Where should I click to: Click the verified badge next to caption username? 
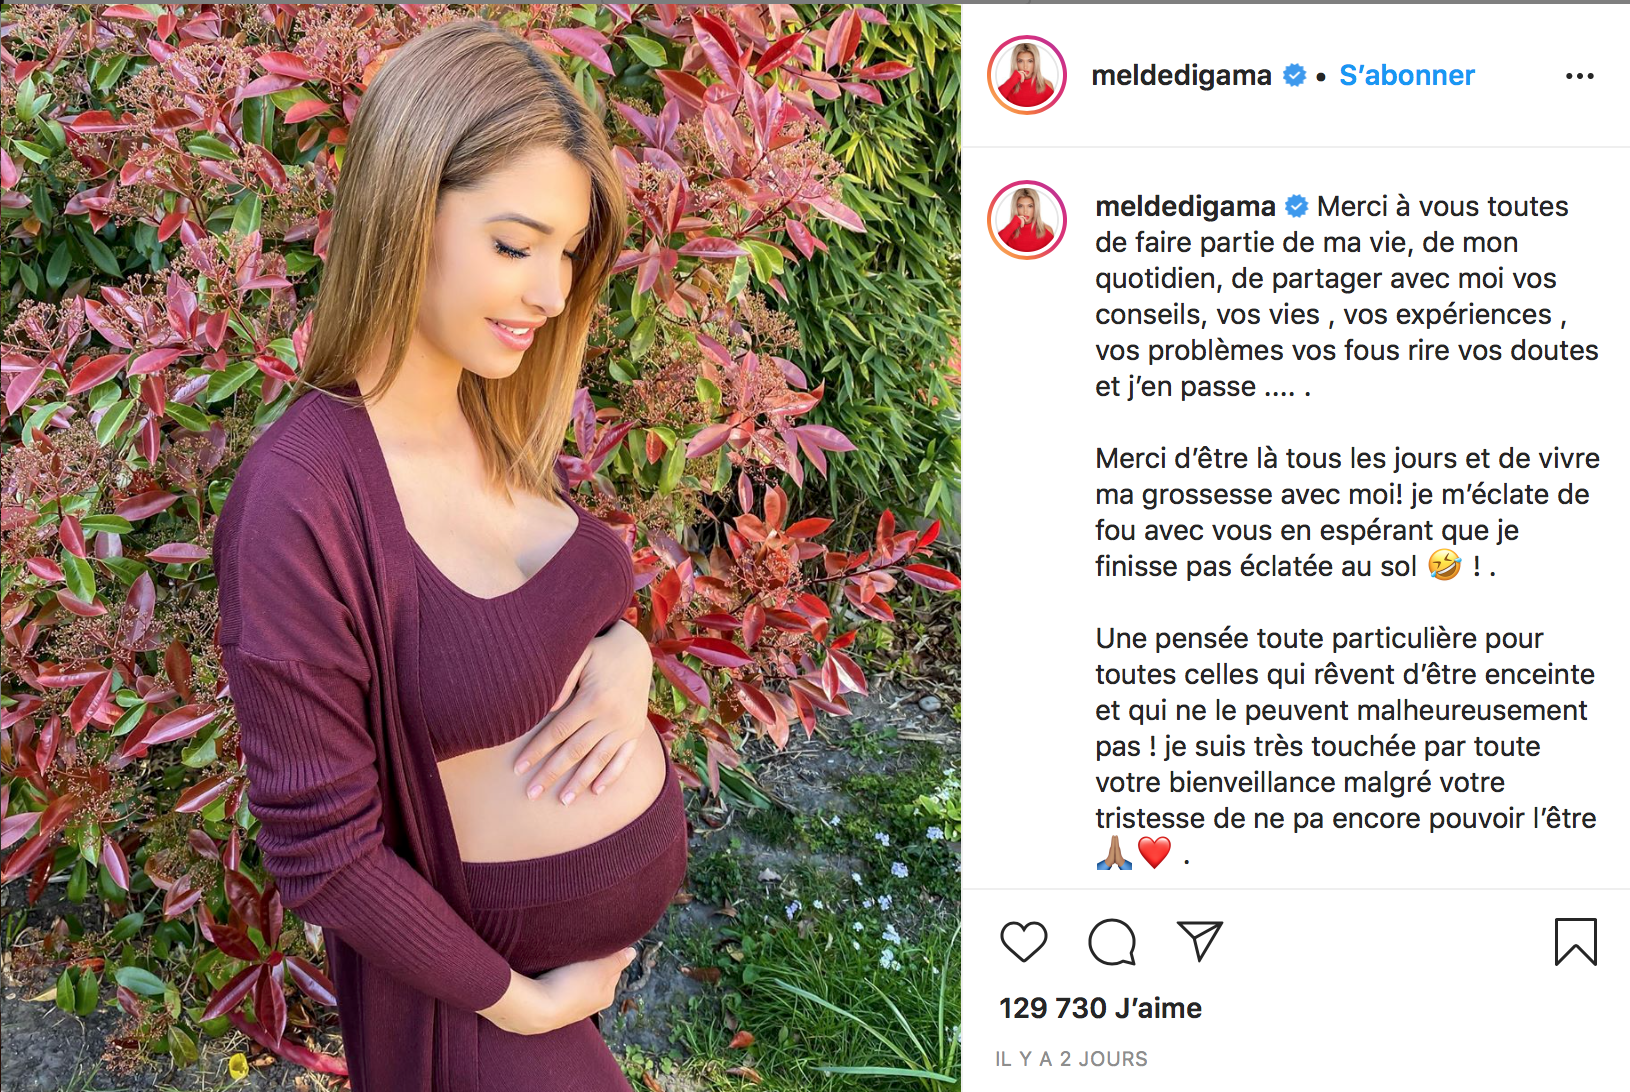[1297, 206]
